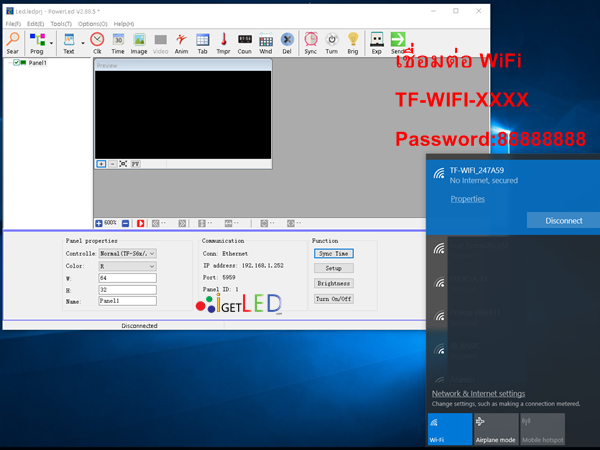The image size is (600, 450).
Task: Add the Coun countdown element
Action: coord(245,43)
